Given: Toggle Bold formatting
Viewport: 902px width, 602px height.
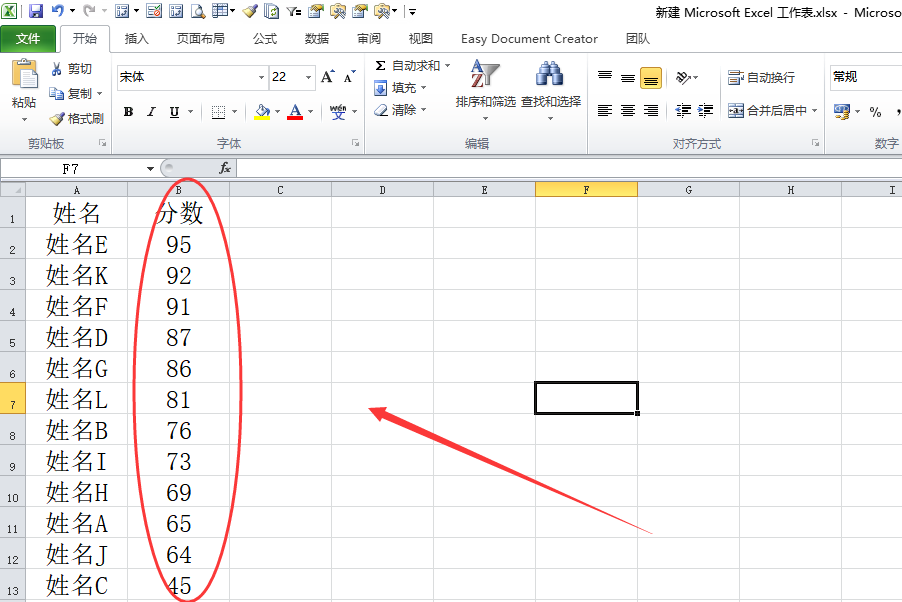Looking at the screenshot, I should 128,112.
